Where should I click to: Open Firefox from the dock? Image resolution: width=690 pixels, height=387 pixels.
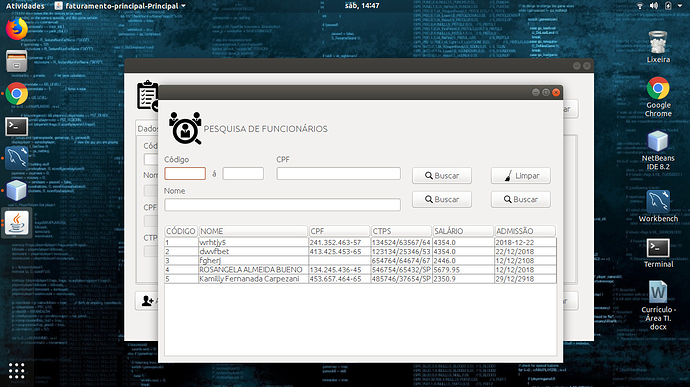tap(17, 29)
